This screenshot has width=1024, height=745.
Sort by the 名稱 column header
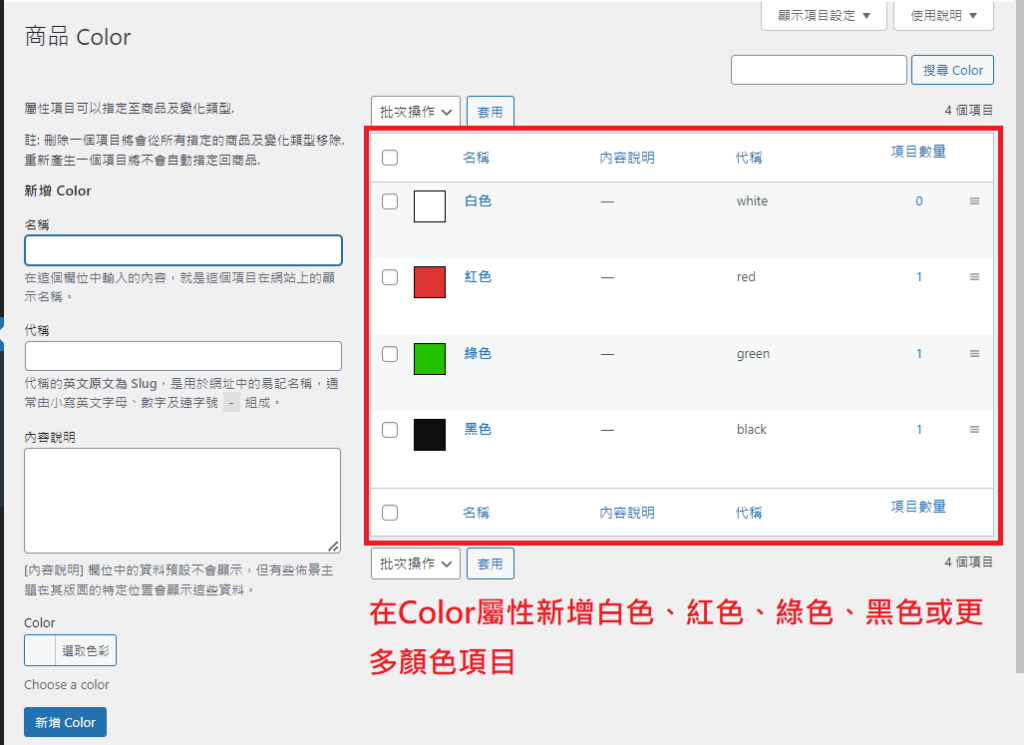click(476, 157)
